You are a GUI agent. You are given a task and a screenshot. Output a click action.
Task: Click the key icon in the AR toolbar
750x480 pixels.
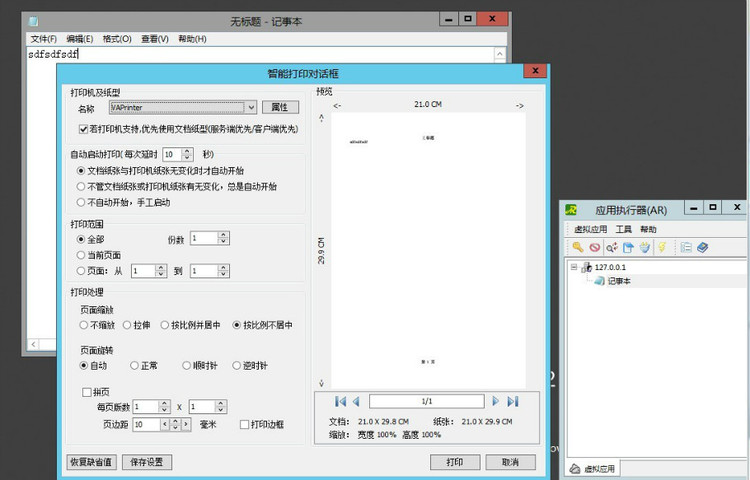coord(577,247)
